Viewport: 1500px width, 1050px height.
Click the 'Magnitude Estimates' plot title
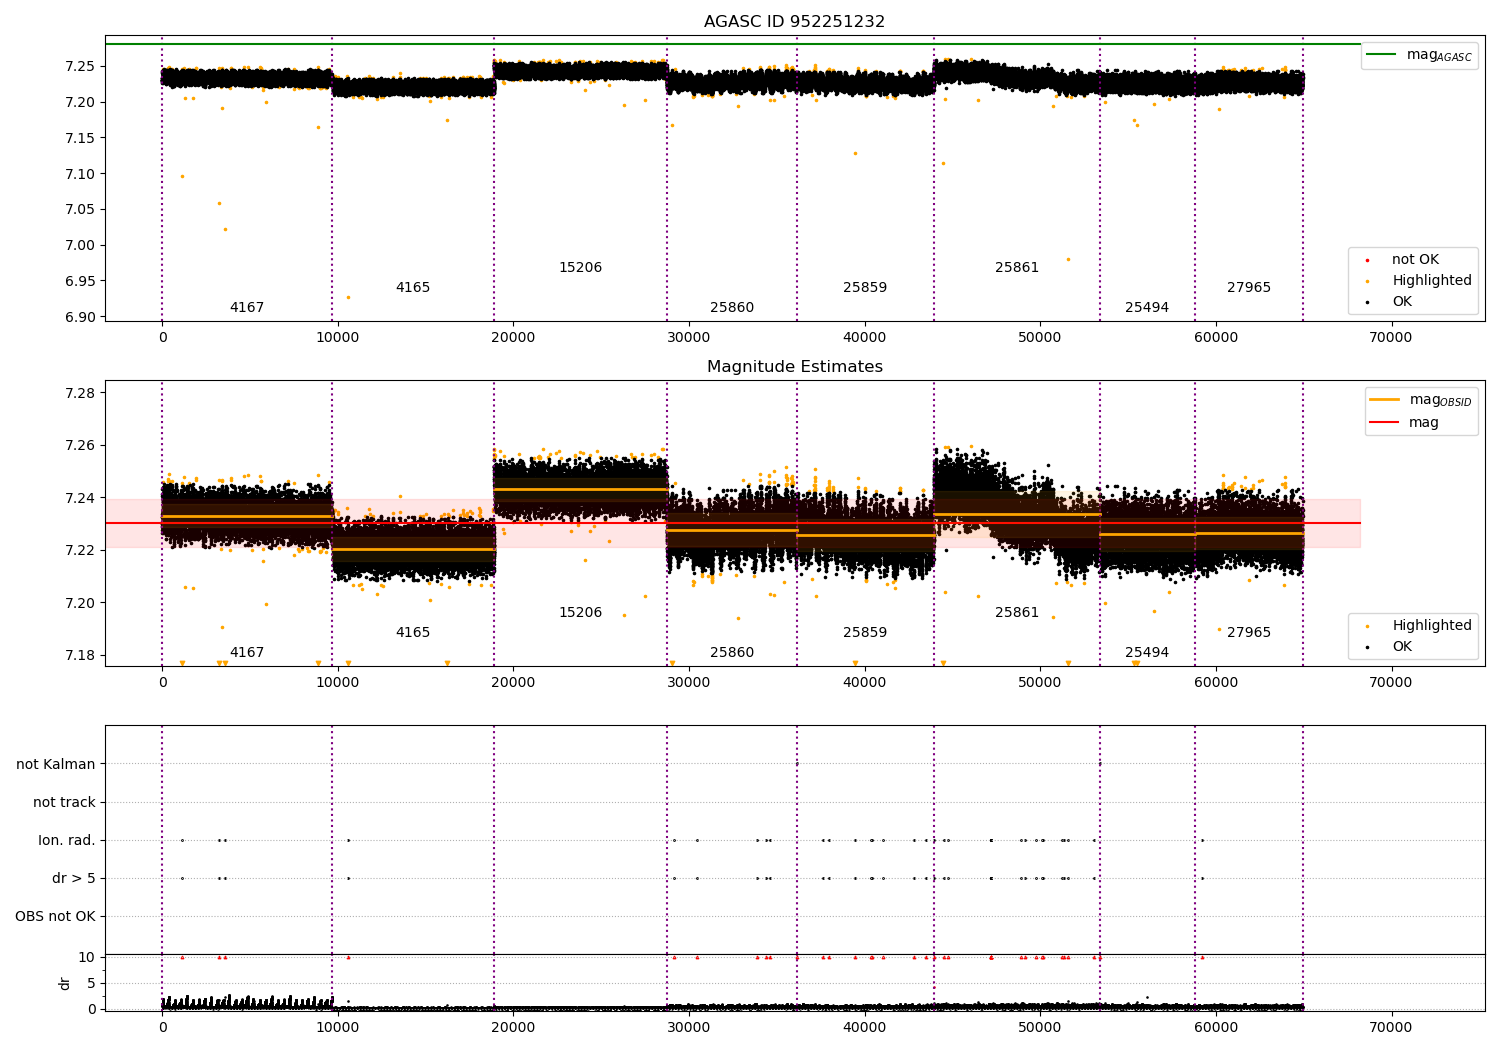(x=794, y=367)
